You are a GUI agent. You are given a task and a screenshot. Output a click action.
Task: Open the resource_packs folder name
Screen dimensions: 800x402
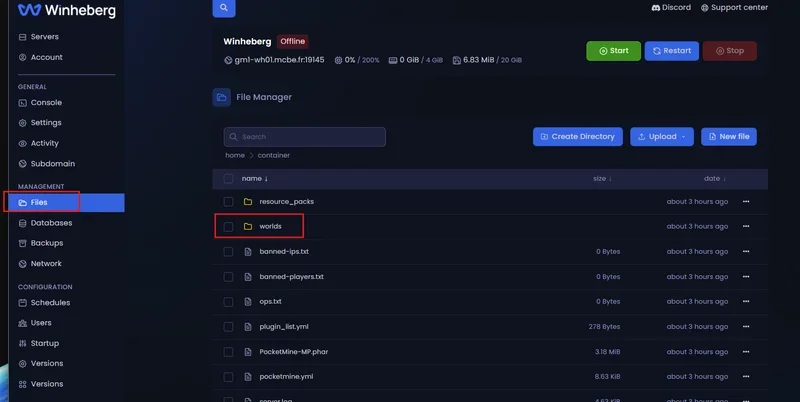click(286, 202)
